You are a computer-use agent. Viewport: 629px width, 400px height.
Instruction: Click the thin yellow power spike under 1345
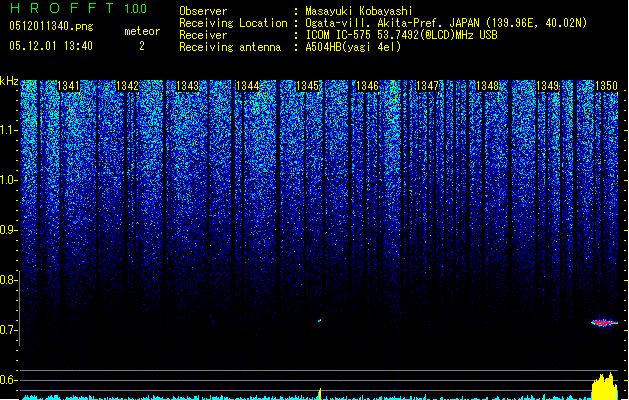320,394
